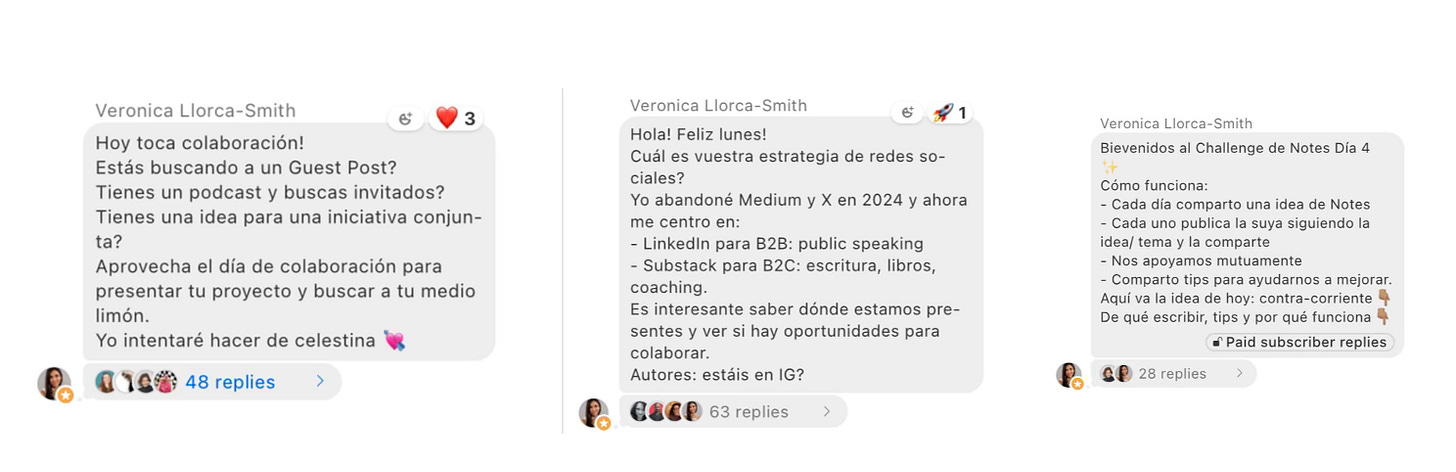The image size is (1456, 472).
Task: Click the lock icon in Paid subscriber replies
Action: coord(1217,342)
